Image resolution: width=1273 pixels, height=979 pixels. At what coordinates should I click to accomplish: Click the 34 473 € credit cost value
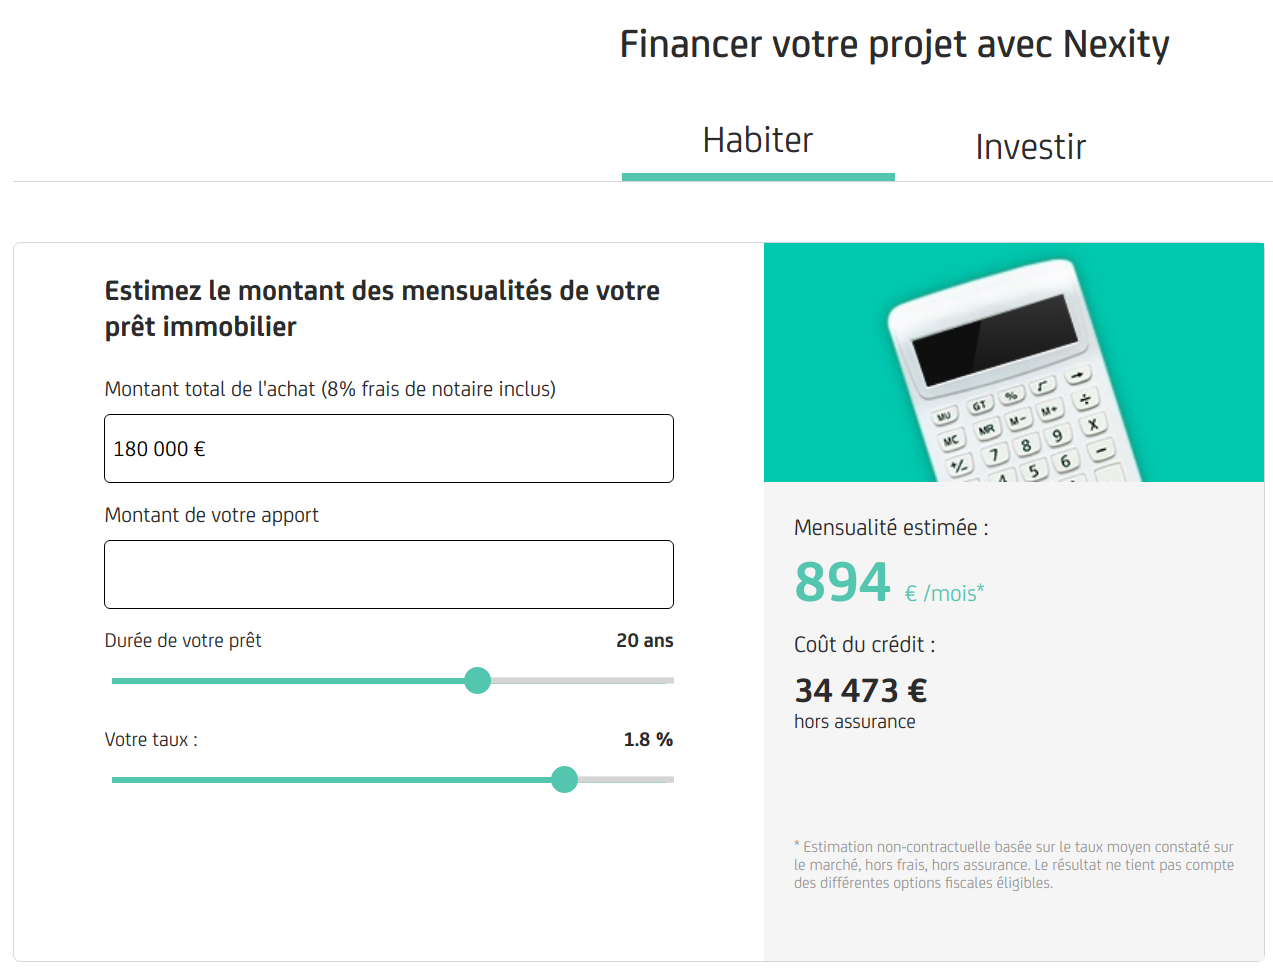pos(861,690)
